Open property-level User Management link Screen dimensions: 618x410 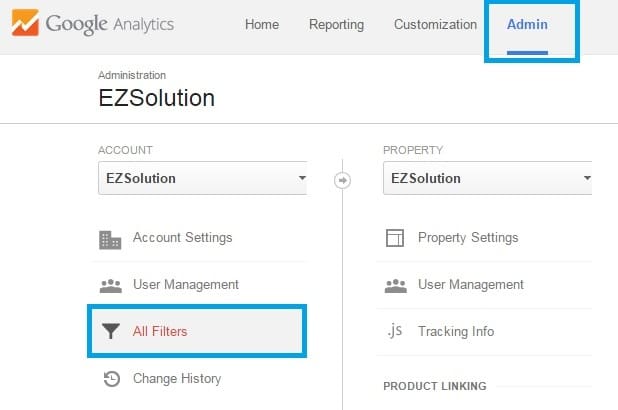tap(471, 285)
